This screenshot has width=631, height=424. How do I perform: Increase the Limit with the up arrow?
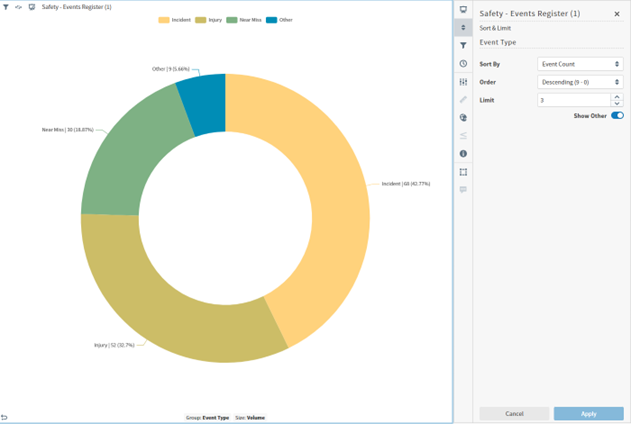[617, 97]
